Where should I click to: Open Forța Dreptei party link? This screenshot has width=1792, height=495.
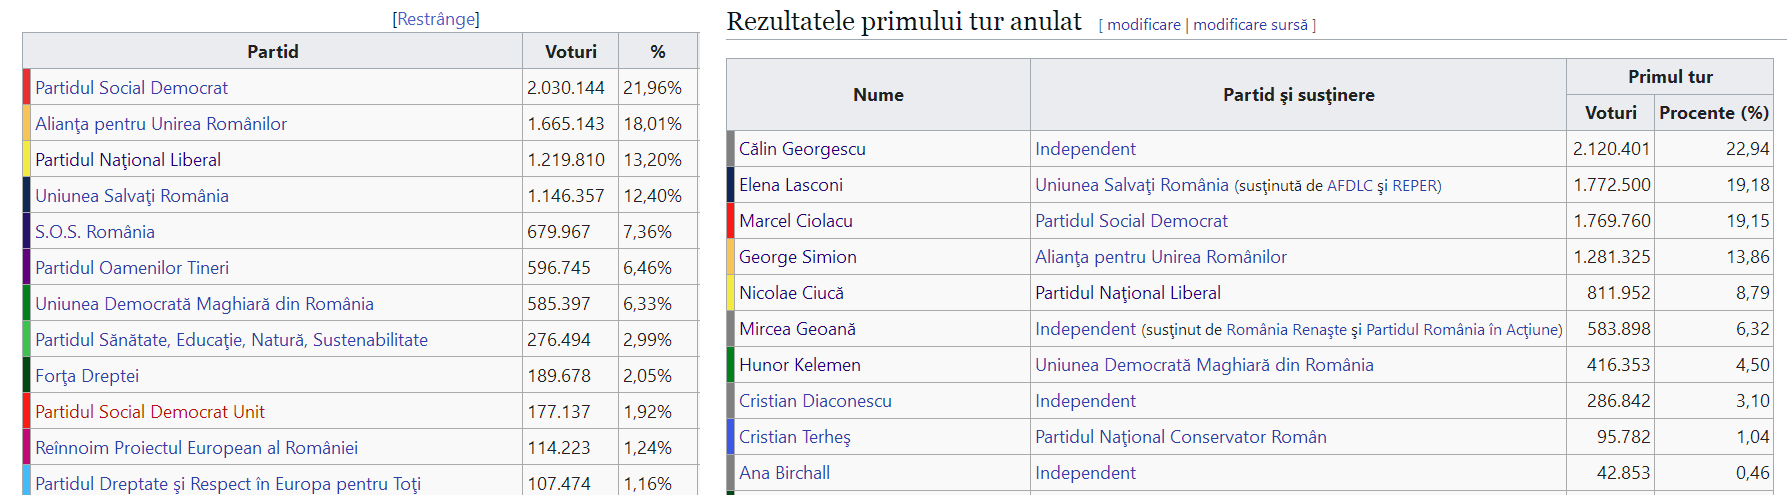tap(87, 376)
